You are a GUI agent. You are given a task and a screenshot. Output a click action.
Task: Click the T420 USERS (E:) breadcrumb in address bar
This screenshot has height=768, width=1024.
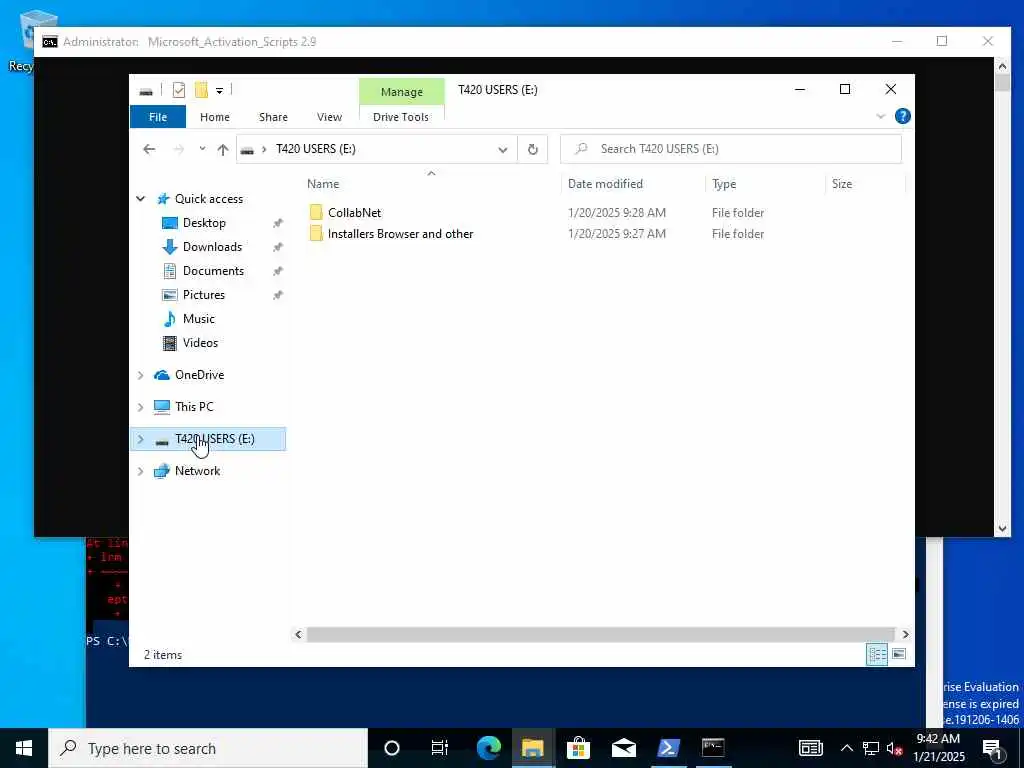coord(315,149)
